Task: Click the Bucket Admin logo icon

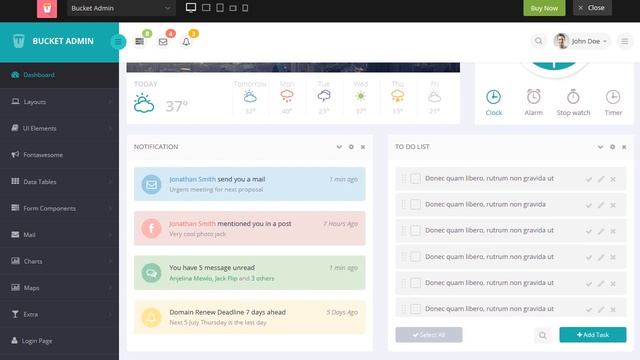Action: pyautogui.click(x=18, y=41)
